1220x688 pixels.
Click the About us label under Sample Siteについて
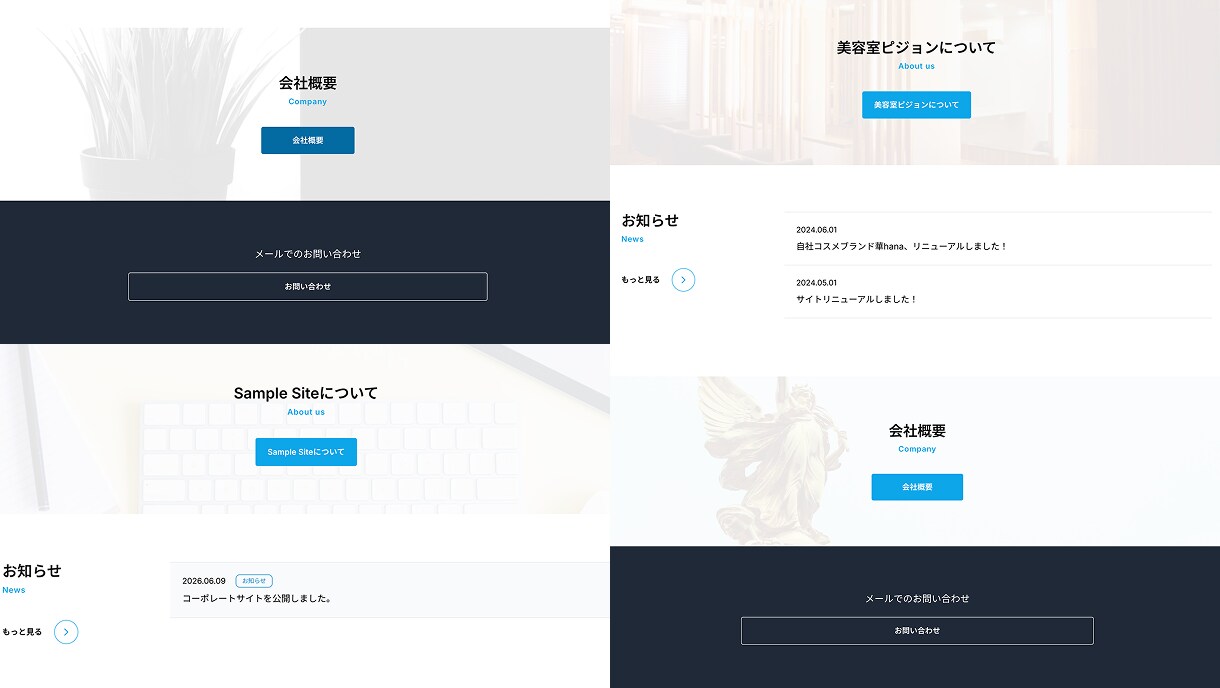coord(306,412)
